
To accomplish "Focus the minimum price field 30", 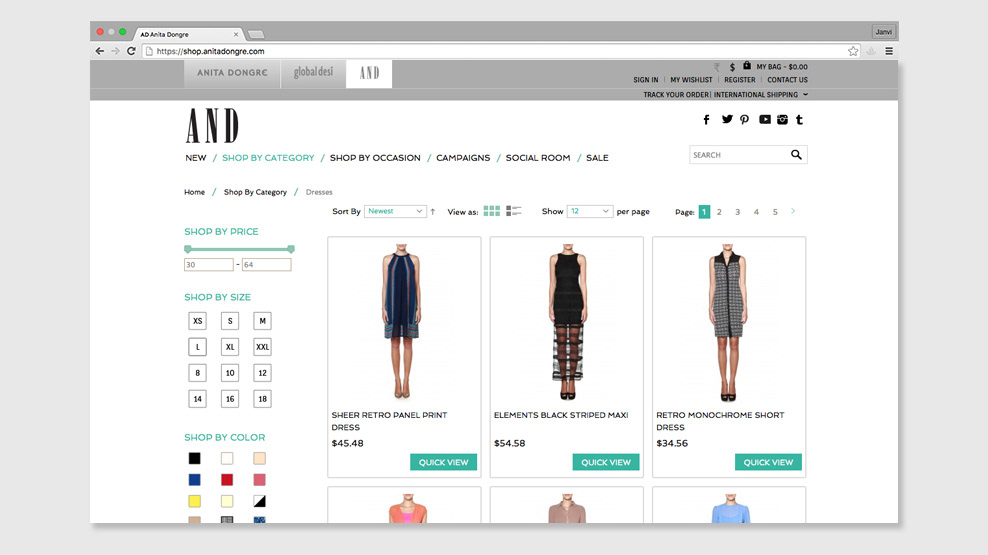I will [x=209, y=265].
